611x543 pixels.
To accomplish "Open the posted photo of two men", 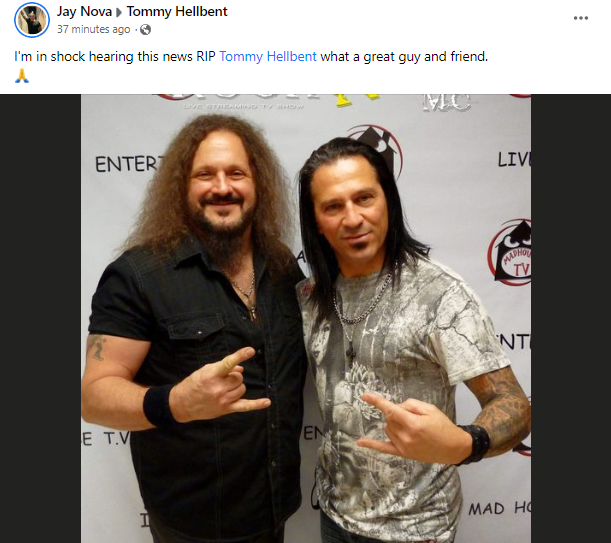I will [306, 318].
